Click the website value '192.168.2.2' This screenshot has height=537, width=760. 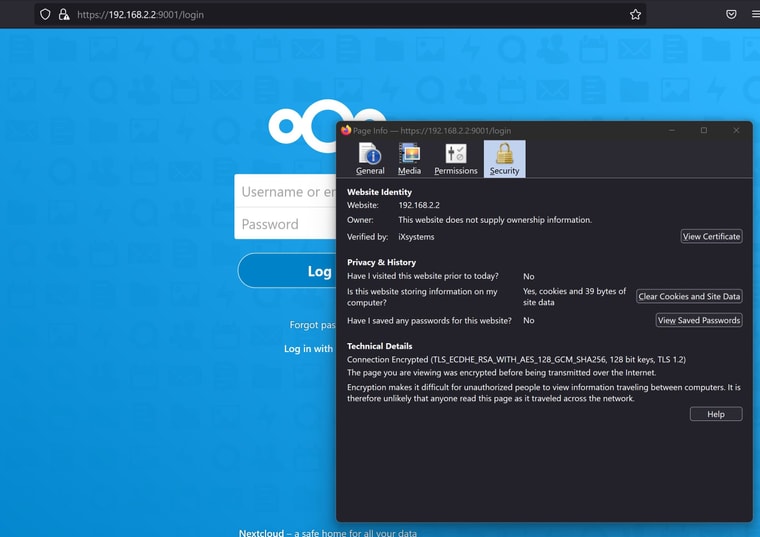[419, 205]
